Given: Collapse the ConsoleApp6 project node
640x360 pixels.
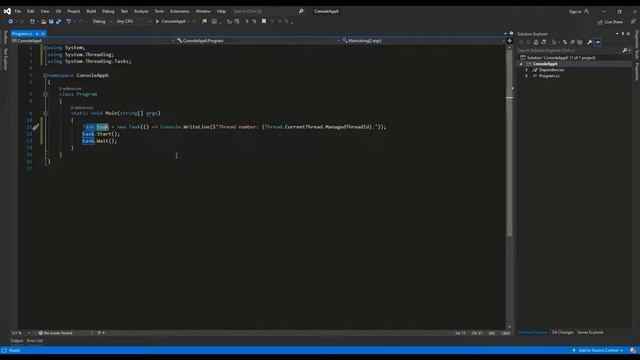Looking at the screenshot, I should (521, 64).
